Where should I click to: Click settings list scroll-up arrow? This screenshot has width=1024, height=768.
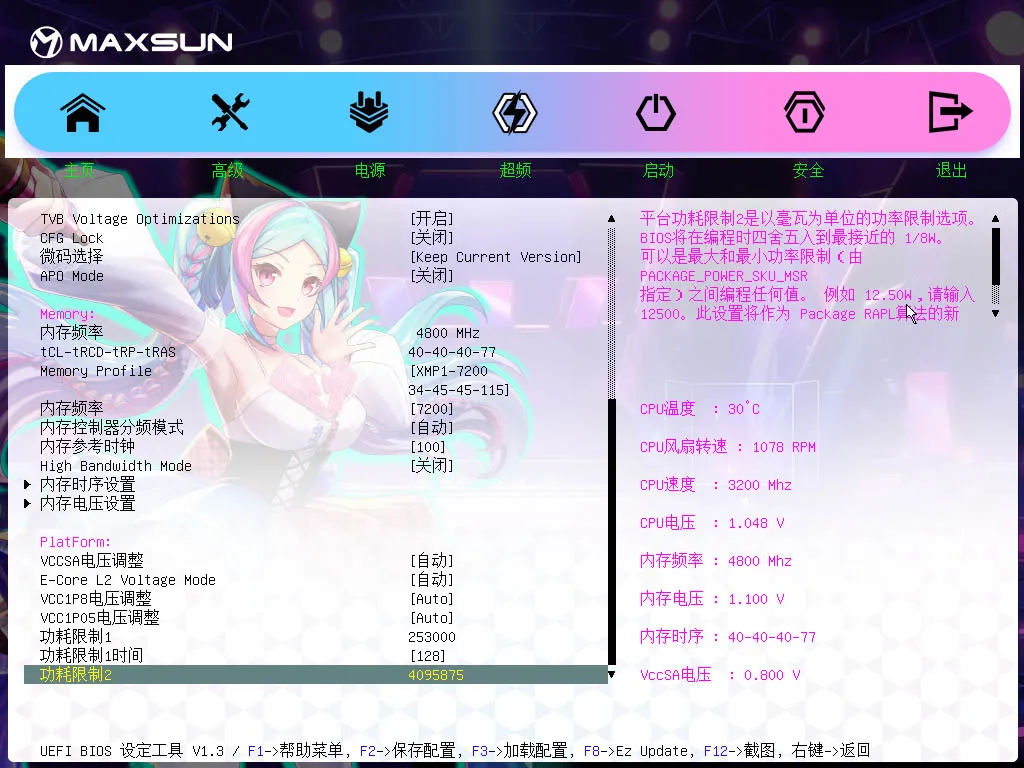[x=611, y=219]
